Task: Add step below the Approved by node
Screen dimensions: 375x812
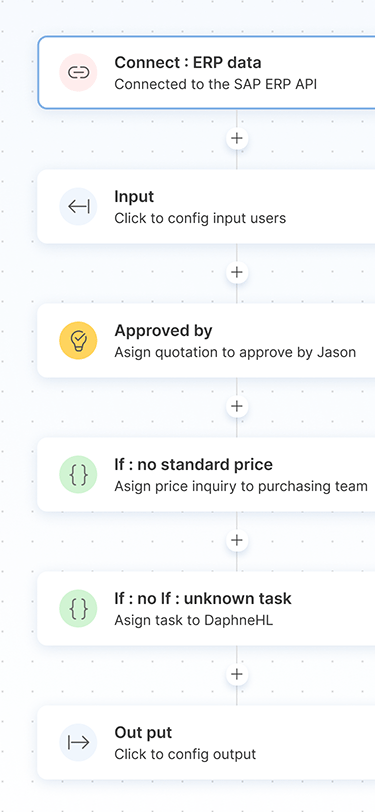Action: (x=237, y=407)
